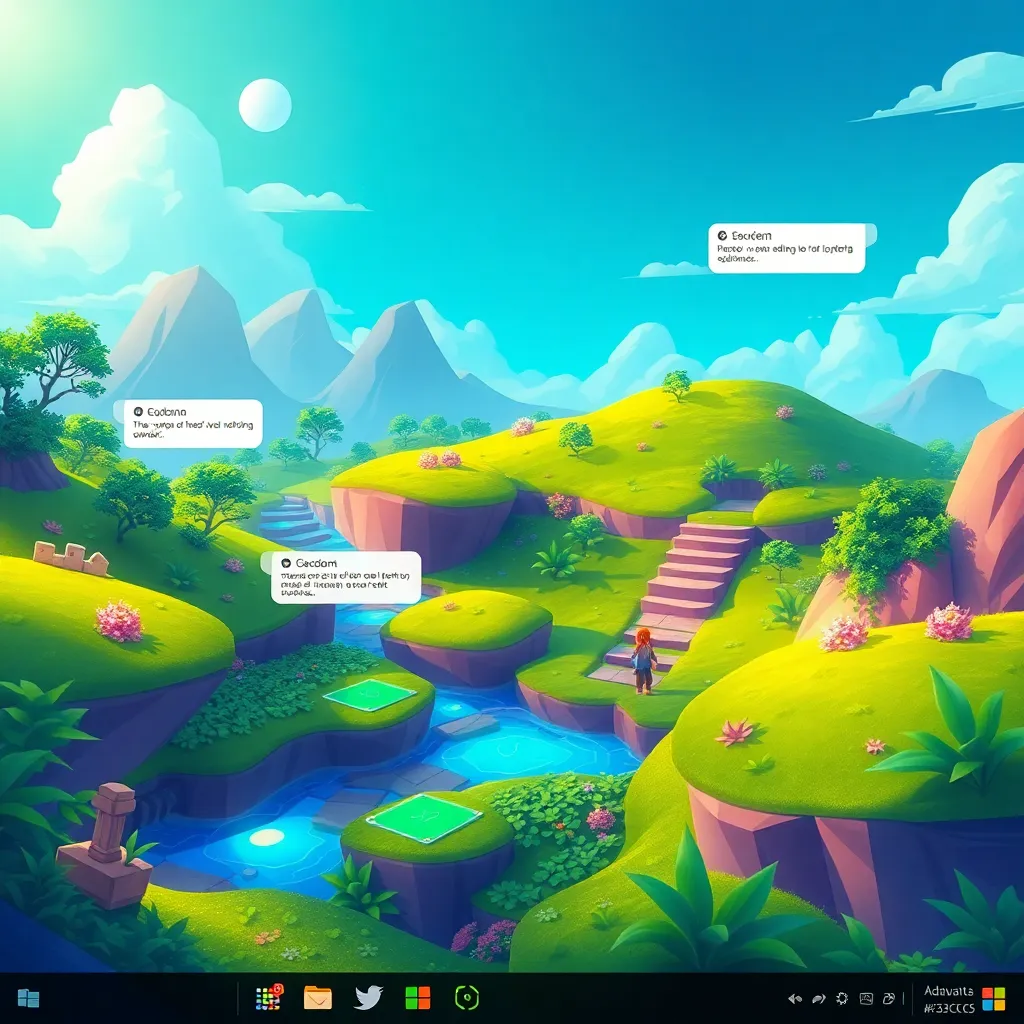The height and width of the screenshot is (1024, 1024).
Task: Click the picture icon in system tray
Action: (866, 998)
